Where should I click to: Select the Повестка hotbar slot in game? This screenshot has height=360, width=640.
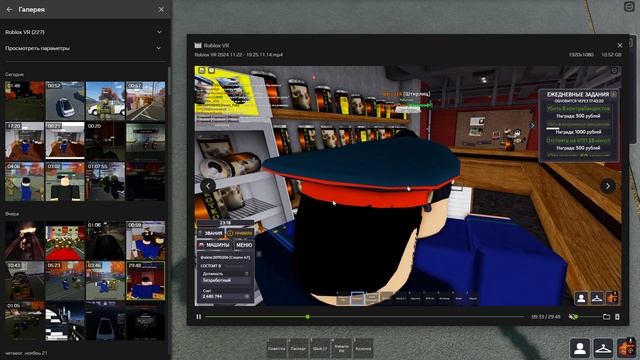tap(277, 349)
